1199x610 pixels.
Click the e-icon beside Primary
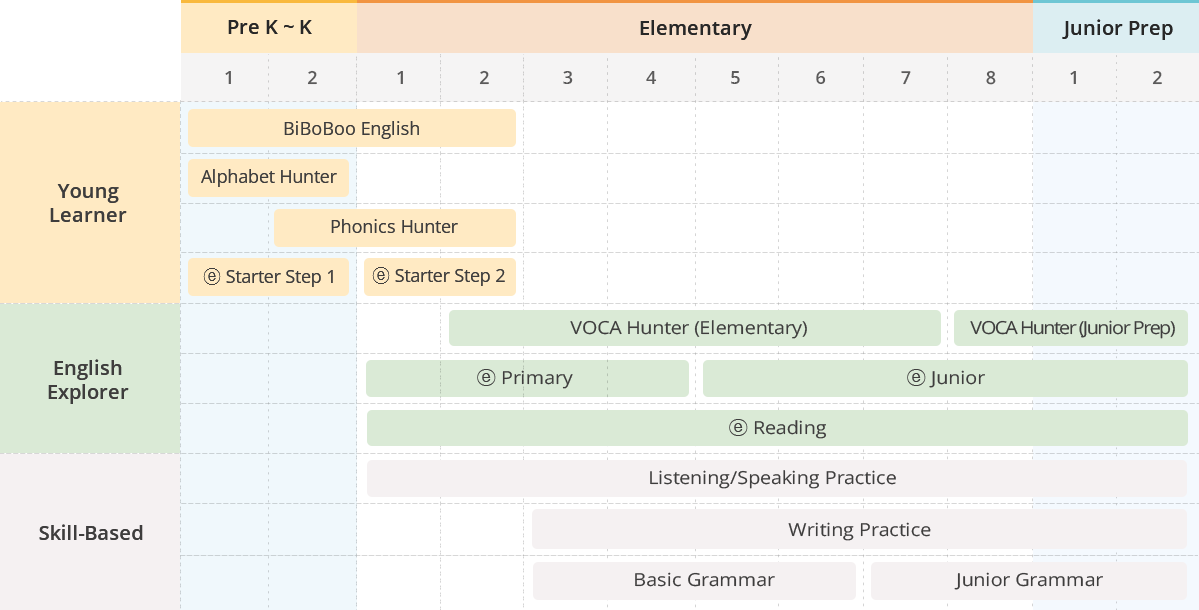click(486, 378)
